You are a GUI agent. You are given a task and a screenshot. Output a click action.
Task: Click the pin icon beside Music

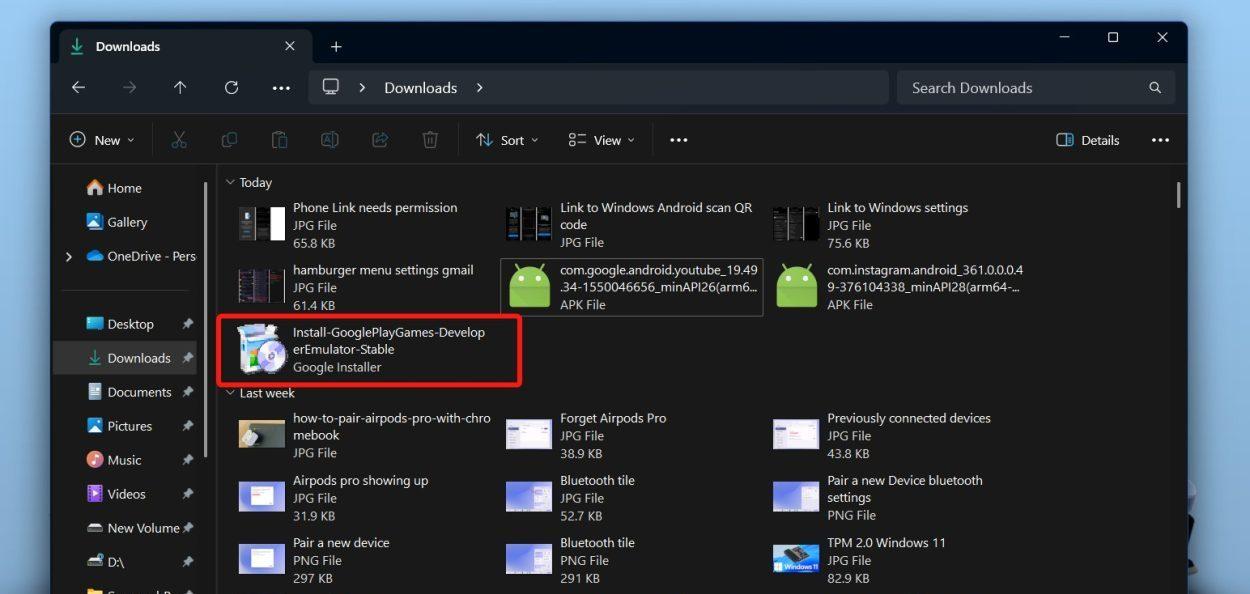pyautogui.click(x=187, y=460)
